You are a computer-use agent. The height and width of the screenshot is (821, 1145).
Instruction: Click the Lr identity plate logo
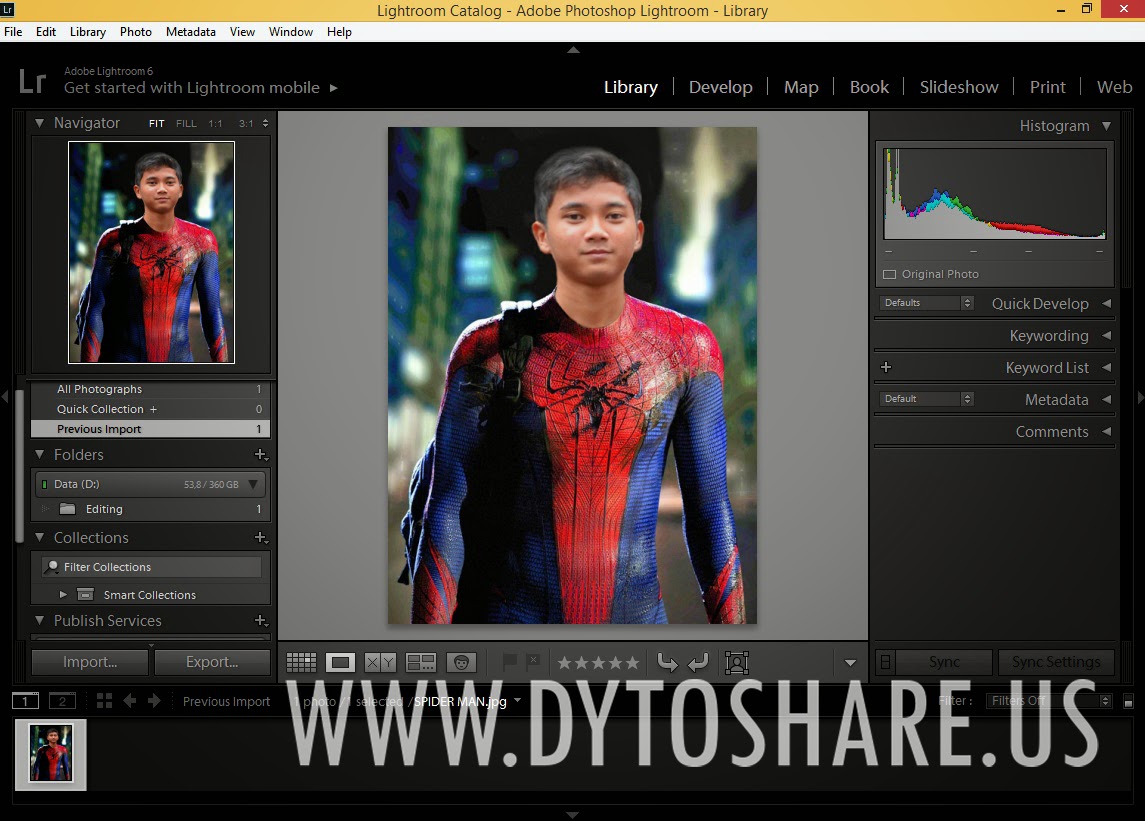pyautogui.click(x=32, y=81)
